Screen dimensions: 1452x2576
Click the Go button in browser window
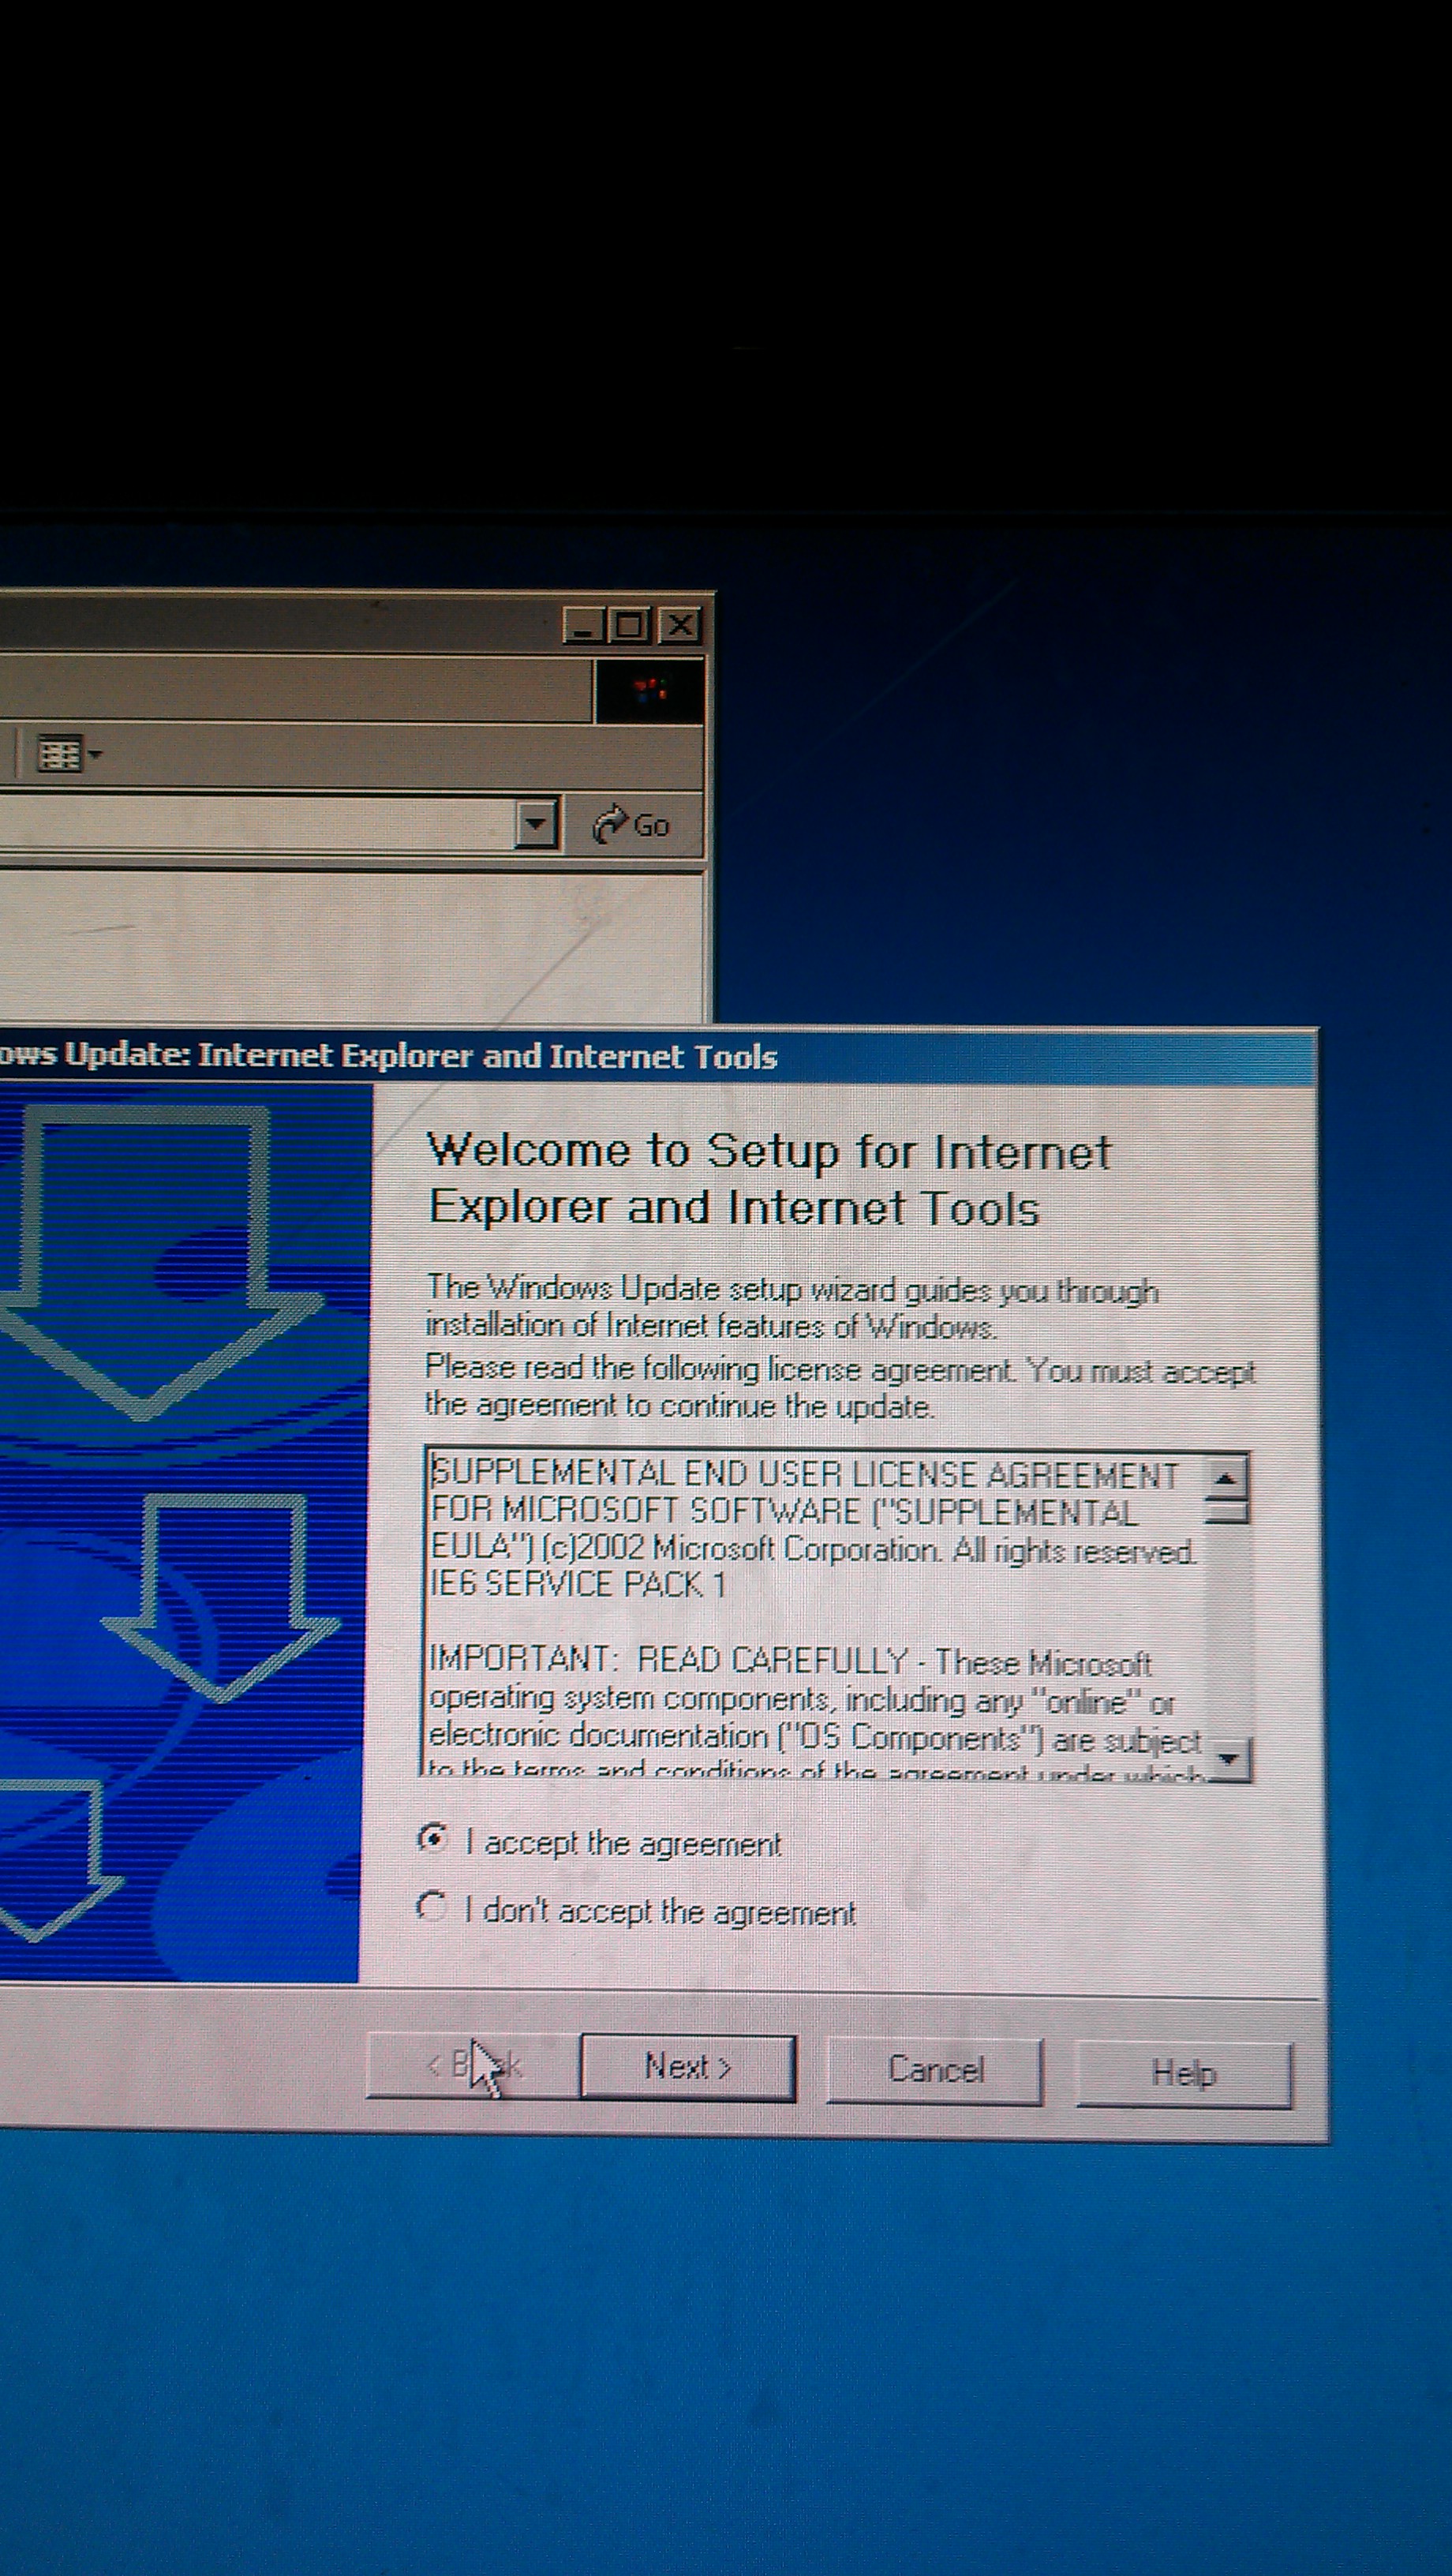pos(632,825)
